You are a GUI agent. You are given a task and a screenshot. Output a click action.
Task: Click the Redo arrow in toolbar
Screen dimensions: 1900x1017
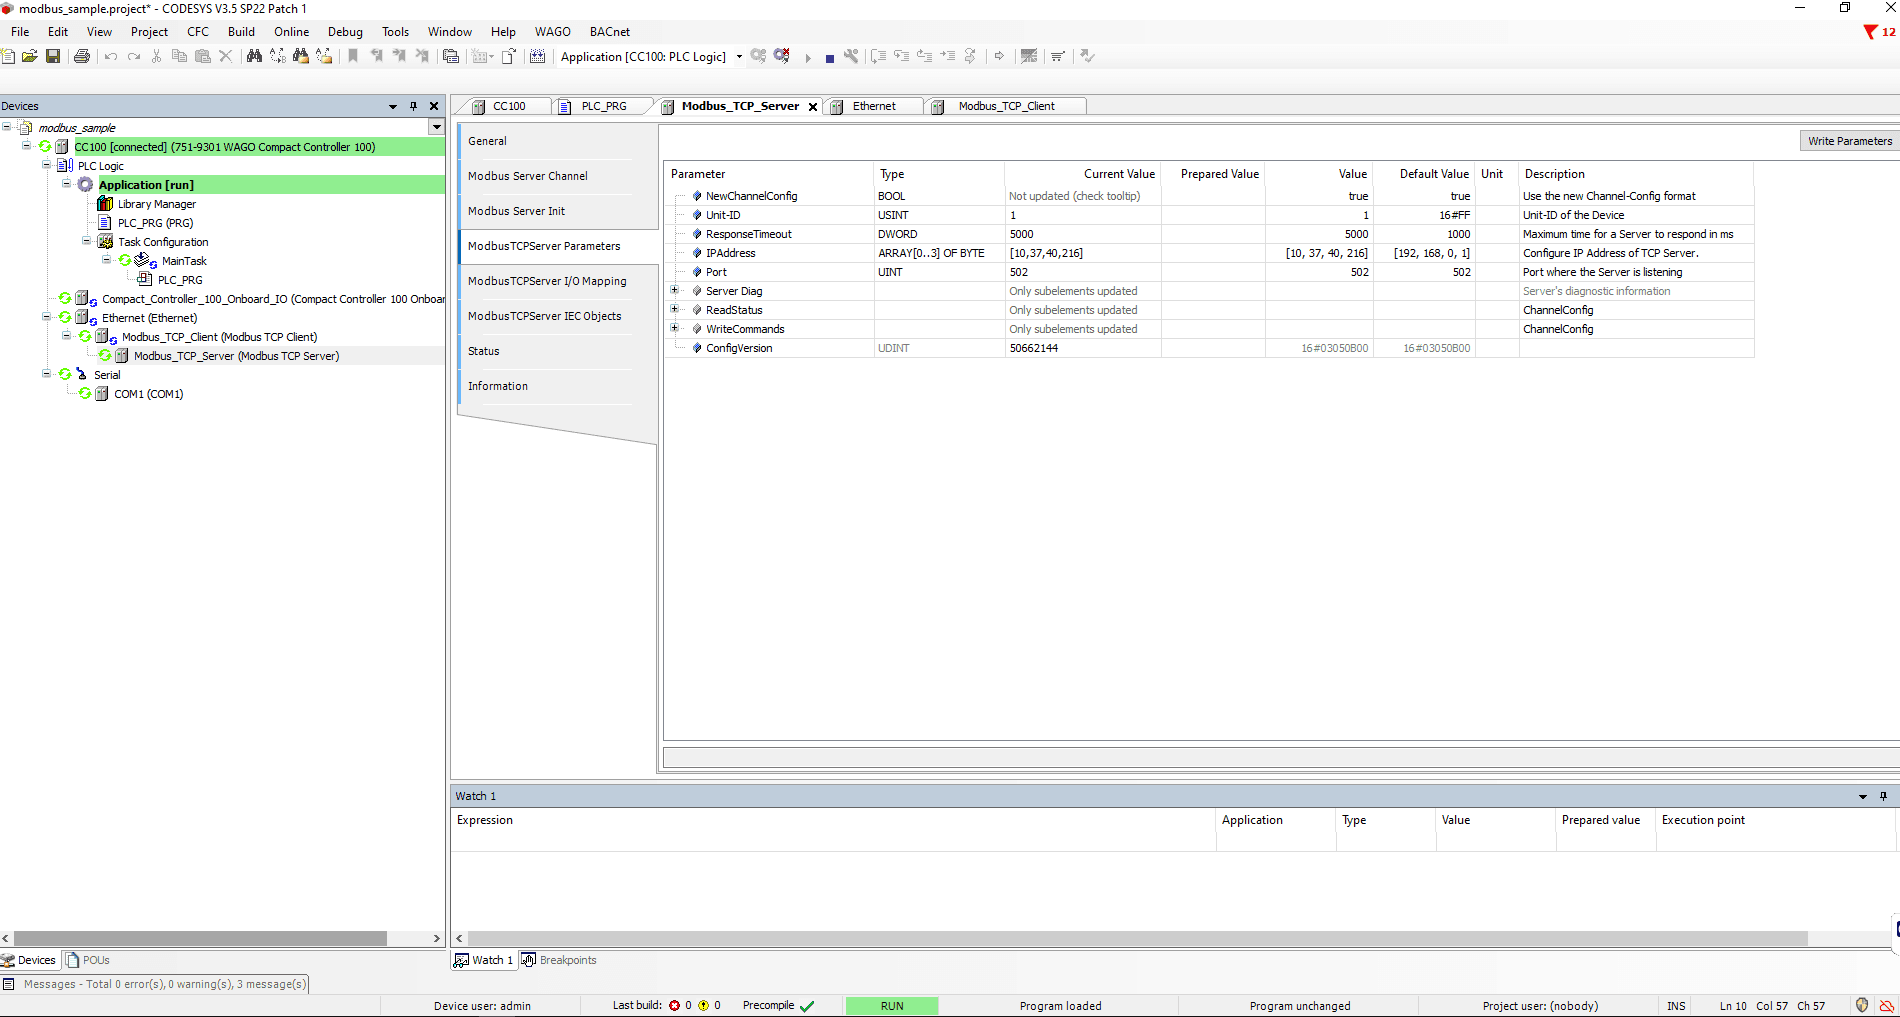coord(134,56)
